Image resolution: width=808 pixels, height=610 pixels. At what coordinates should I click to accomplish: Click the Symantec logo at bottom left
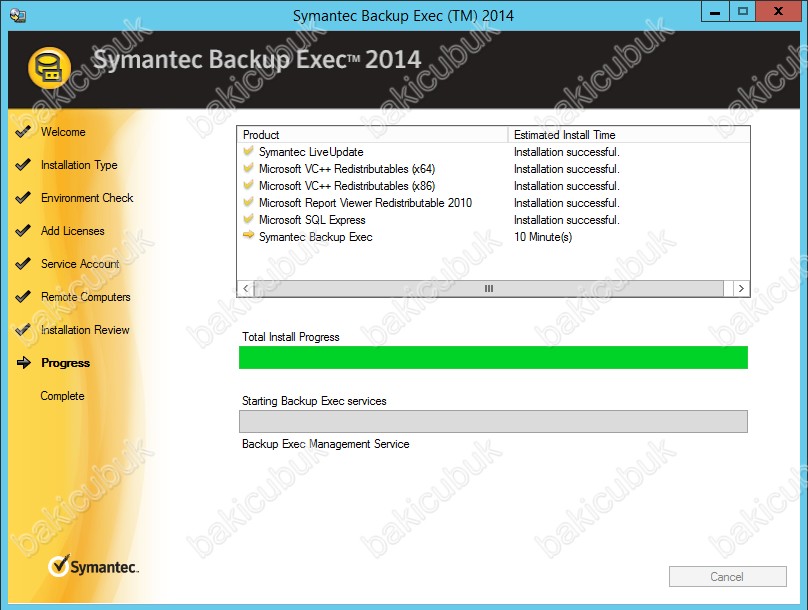pos(93,566)
